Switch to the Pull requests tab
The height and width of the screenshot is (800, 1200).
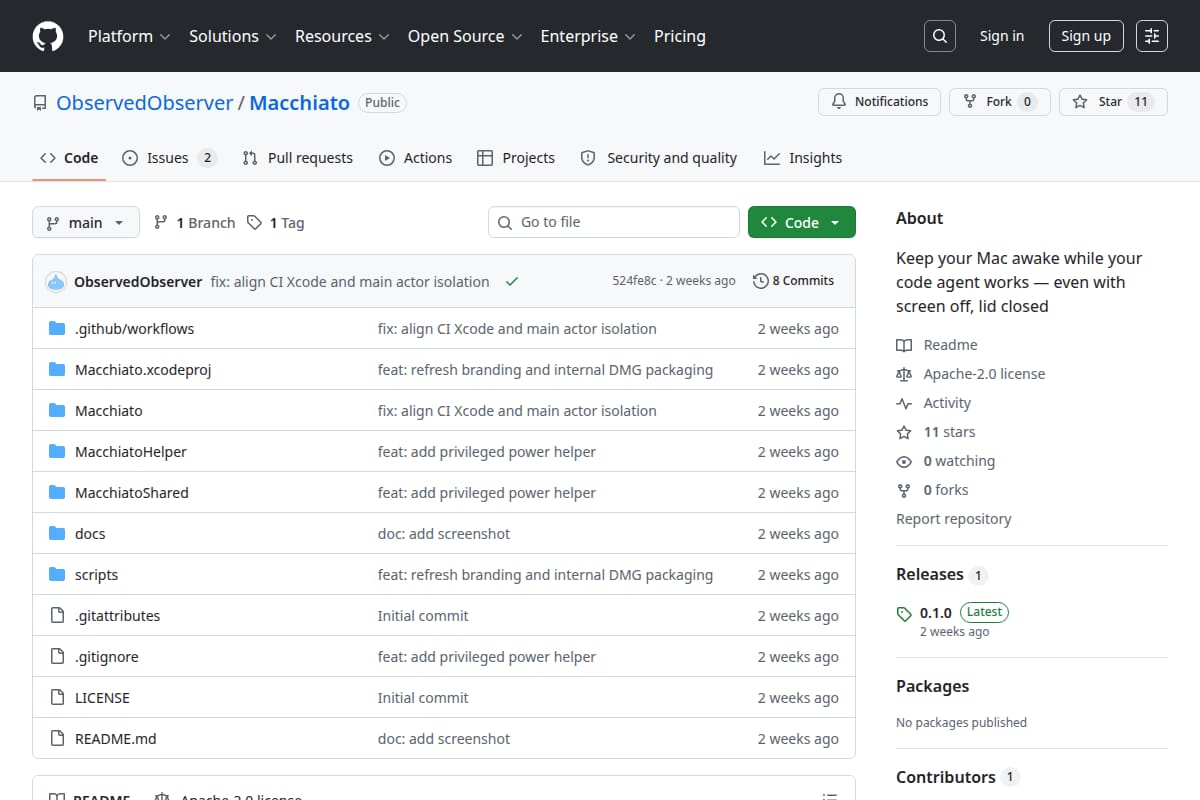click(298, 158)
